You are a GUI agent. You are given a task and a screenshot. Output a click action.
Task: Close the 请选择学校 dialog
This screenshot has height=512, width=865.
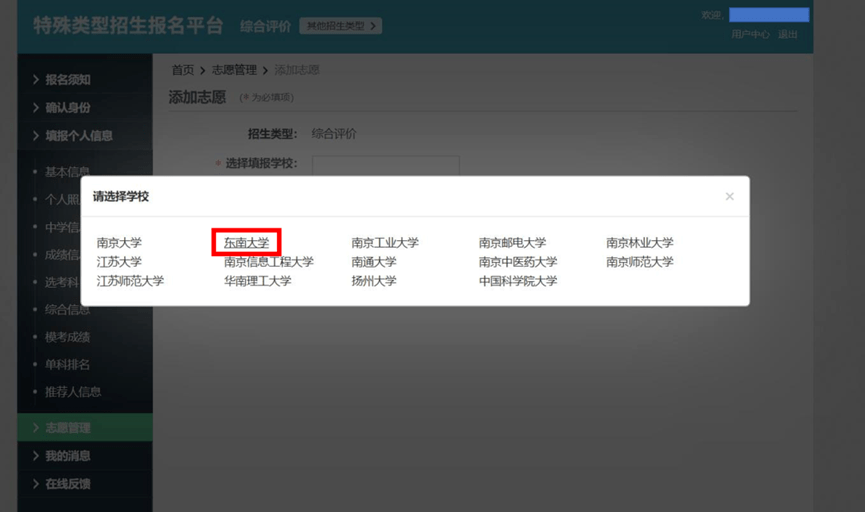coord(729,196)
